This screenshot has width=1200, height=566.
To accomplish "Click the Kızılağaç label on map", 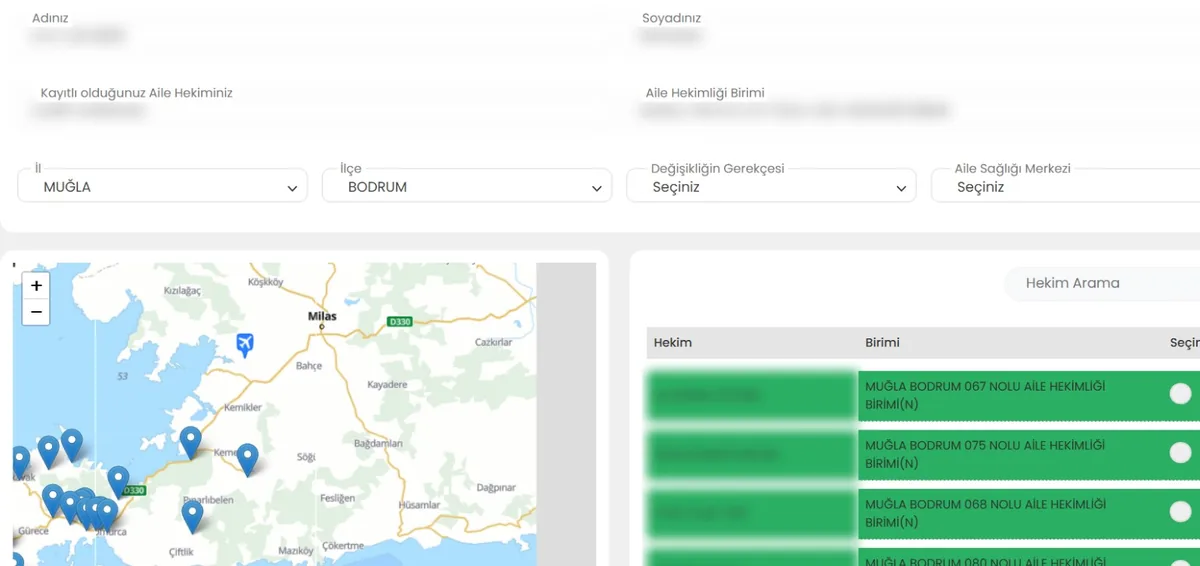I will [x=182, y=290].
